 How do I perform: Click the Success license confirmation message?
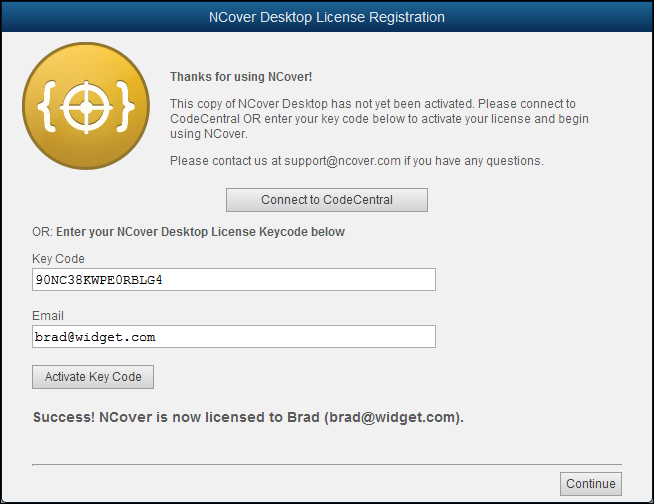[x=248, y=417]
